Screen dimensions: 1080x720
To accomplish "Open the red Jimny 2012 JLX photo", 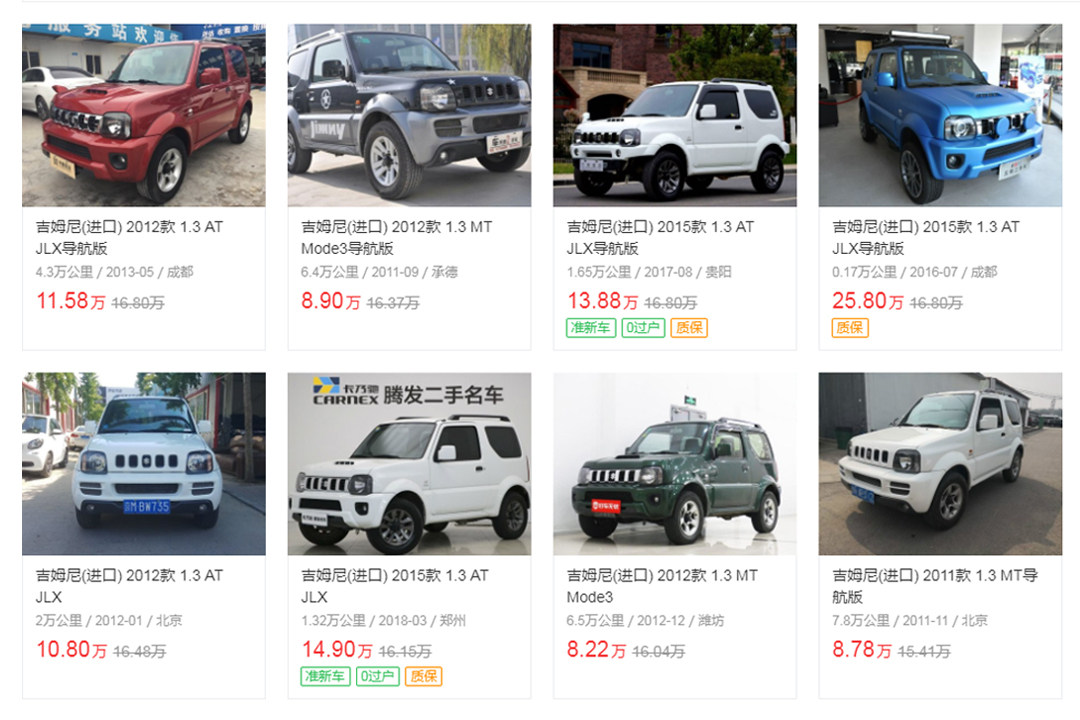I will pyautogui.click(x=143, y=115).
